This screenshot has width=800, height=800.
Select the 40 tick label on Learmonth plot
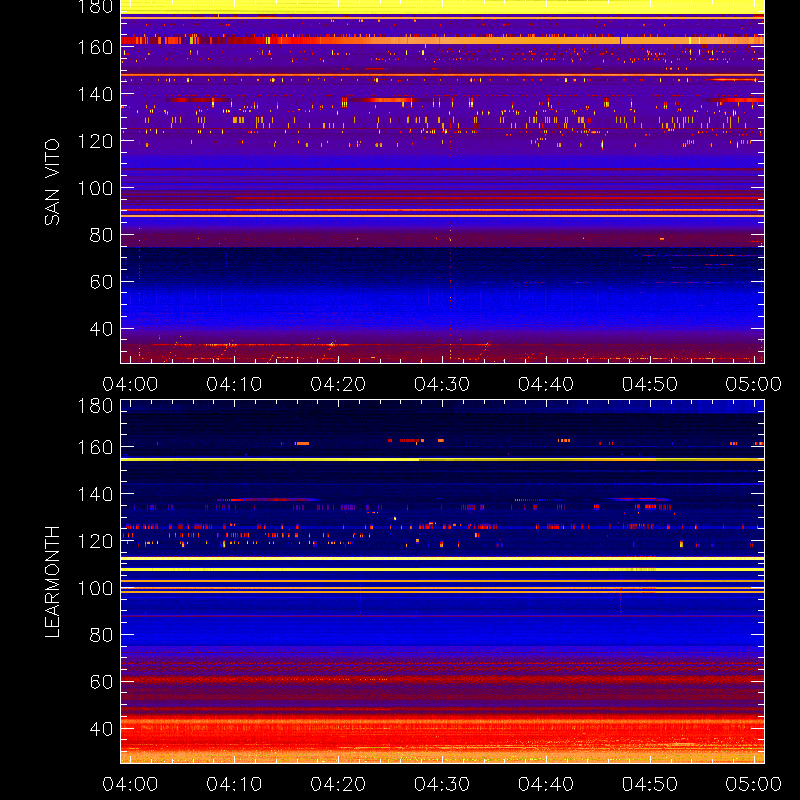pyautogui.click(x=101, y=729)
